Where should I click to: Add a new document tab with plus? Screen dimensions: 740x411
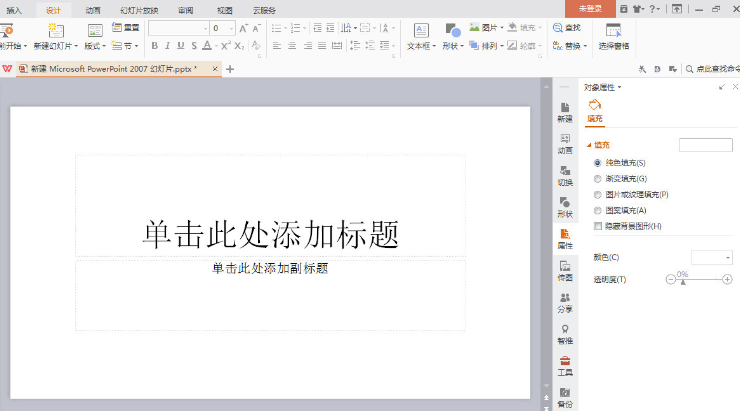pos(230,69)
